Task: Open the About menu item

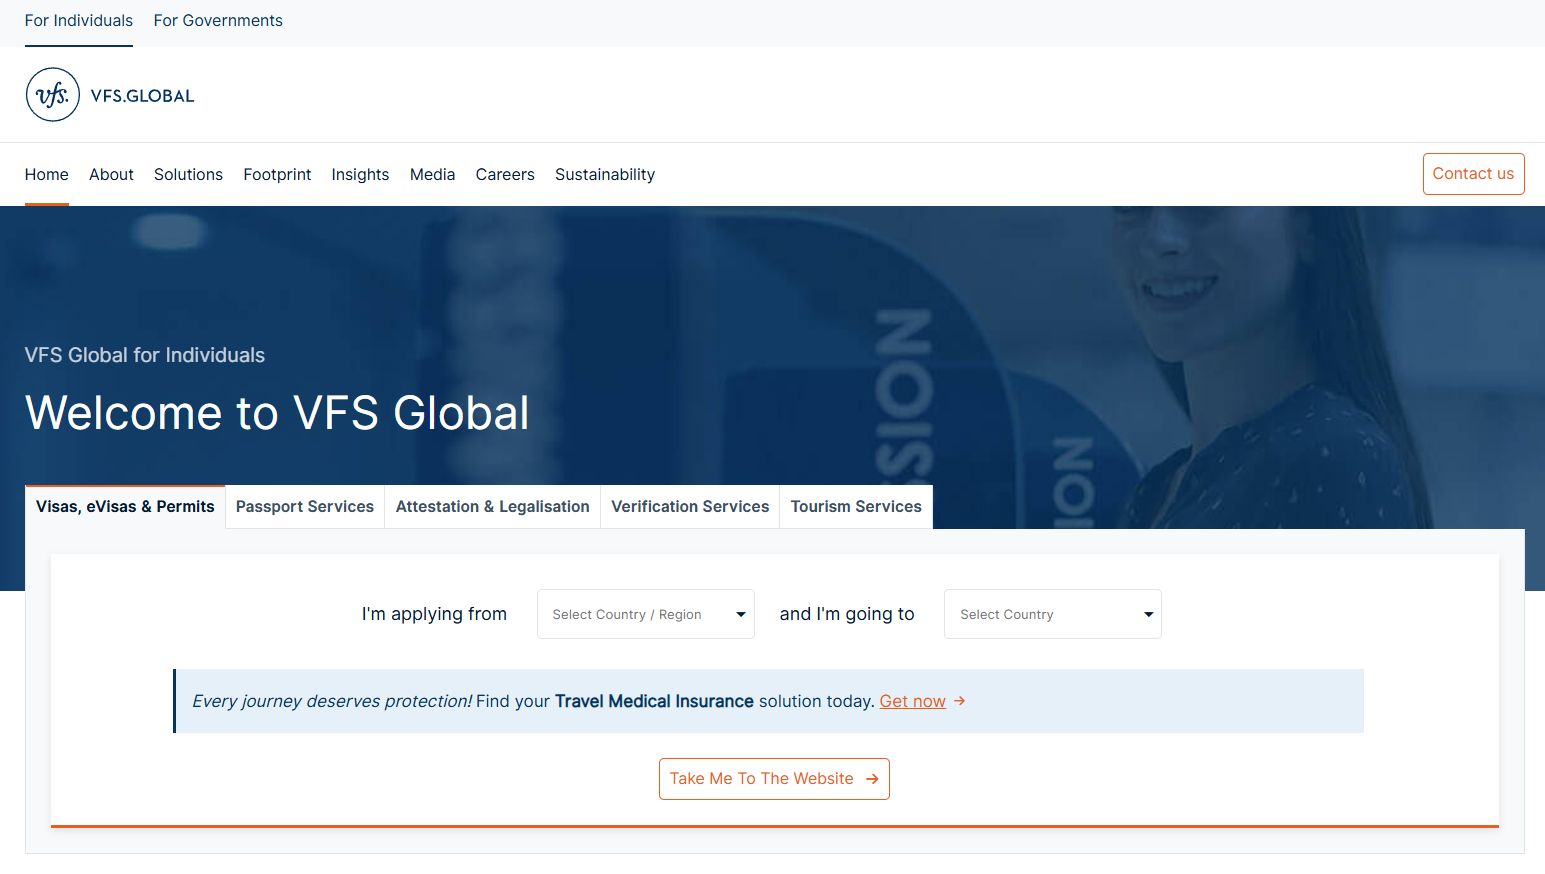Action: pyautogui.click(x=111, y=174)
